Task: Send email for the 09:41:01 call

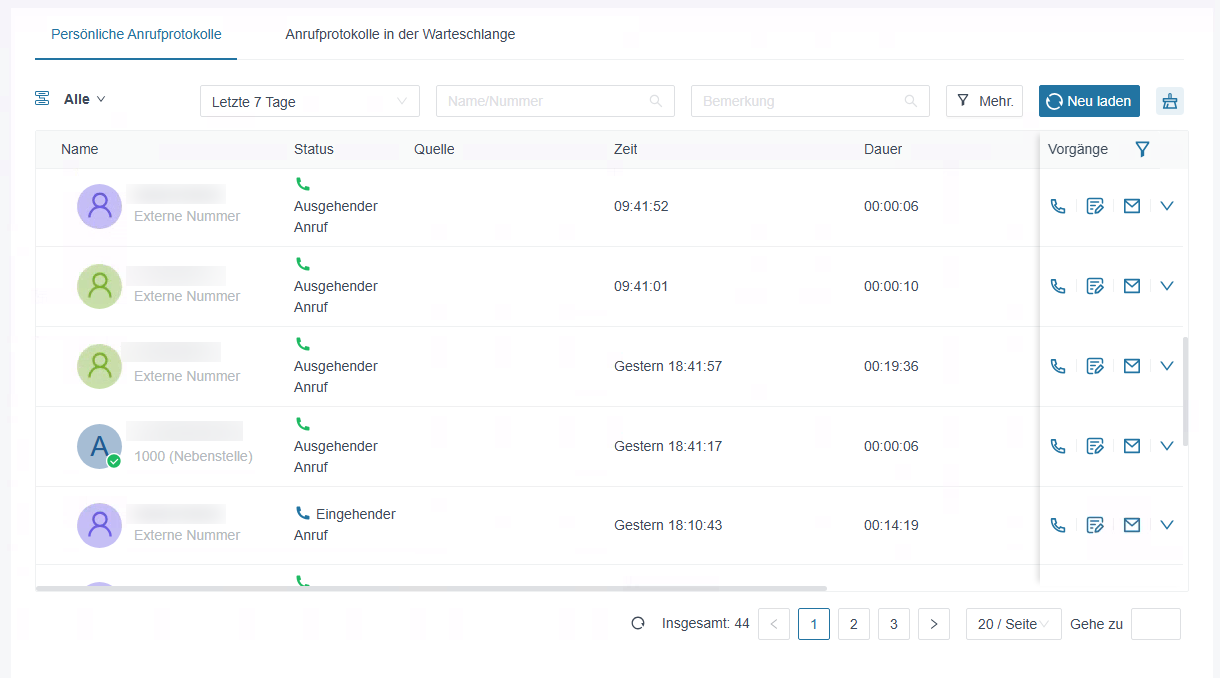Action: [x=1132, y=286]
